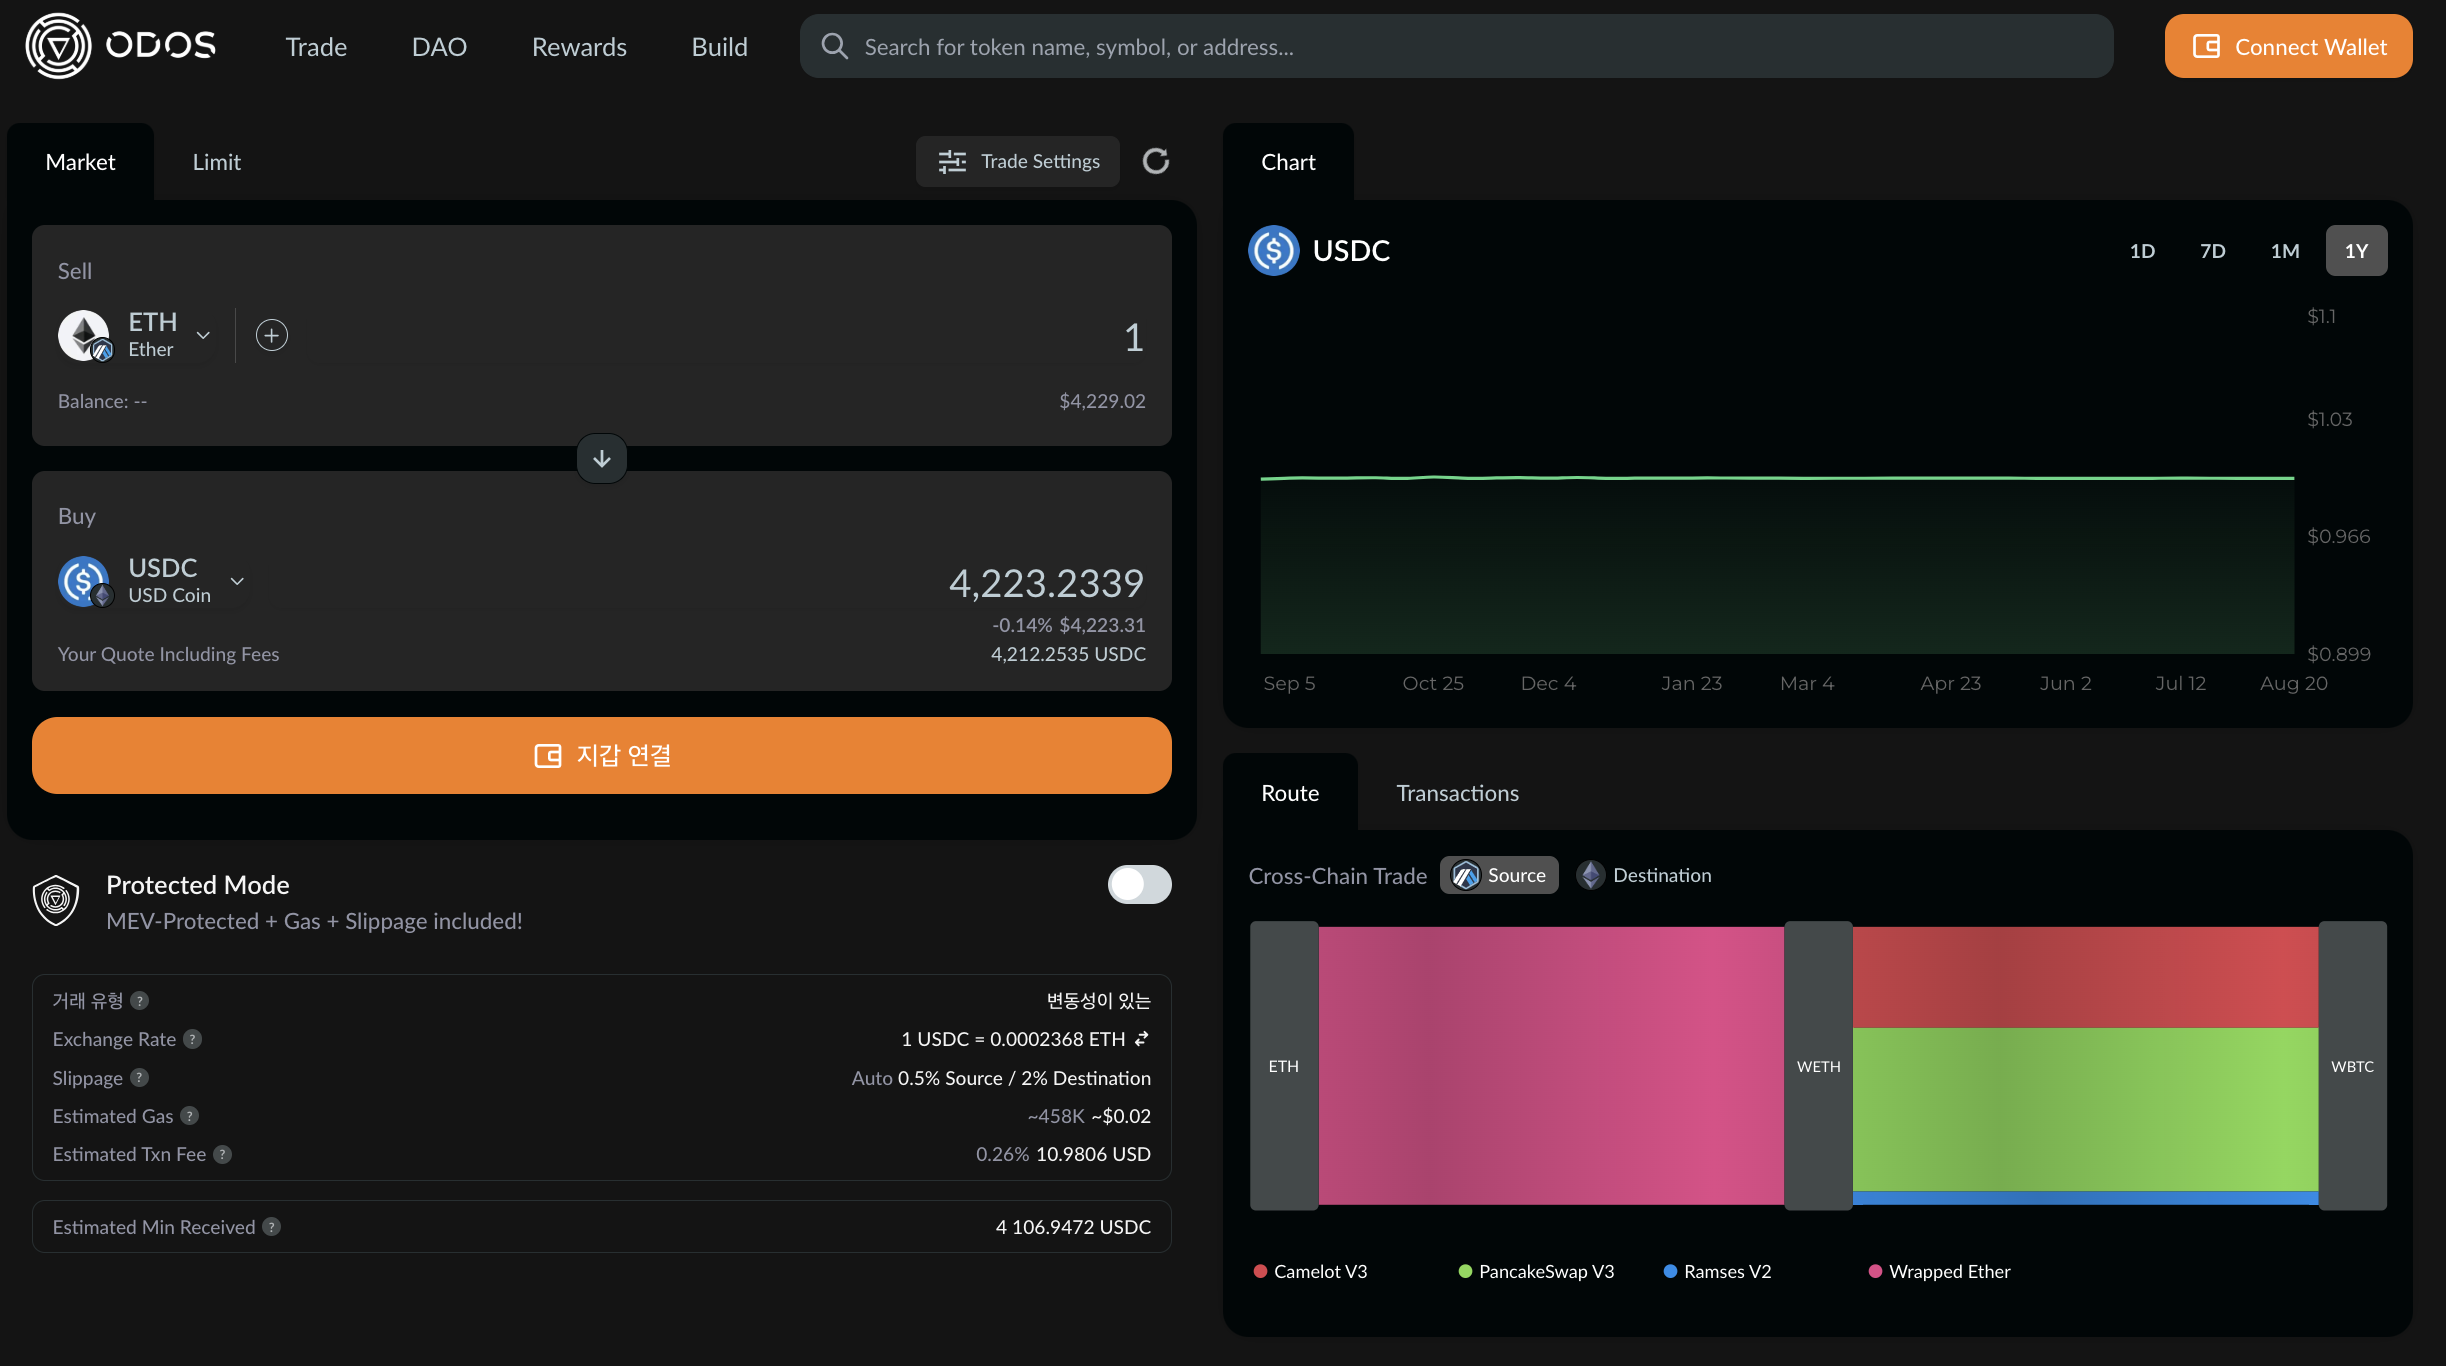Screen dimensions: 2446x1366
Task: Click the pink Wrapped Ether route band
Action: point(1551,1066)
